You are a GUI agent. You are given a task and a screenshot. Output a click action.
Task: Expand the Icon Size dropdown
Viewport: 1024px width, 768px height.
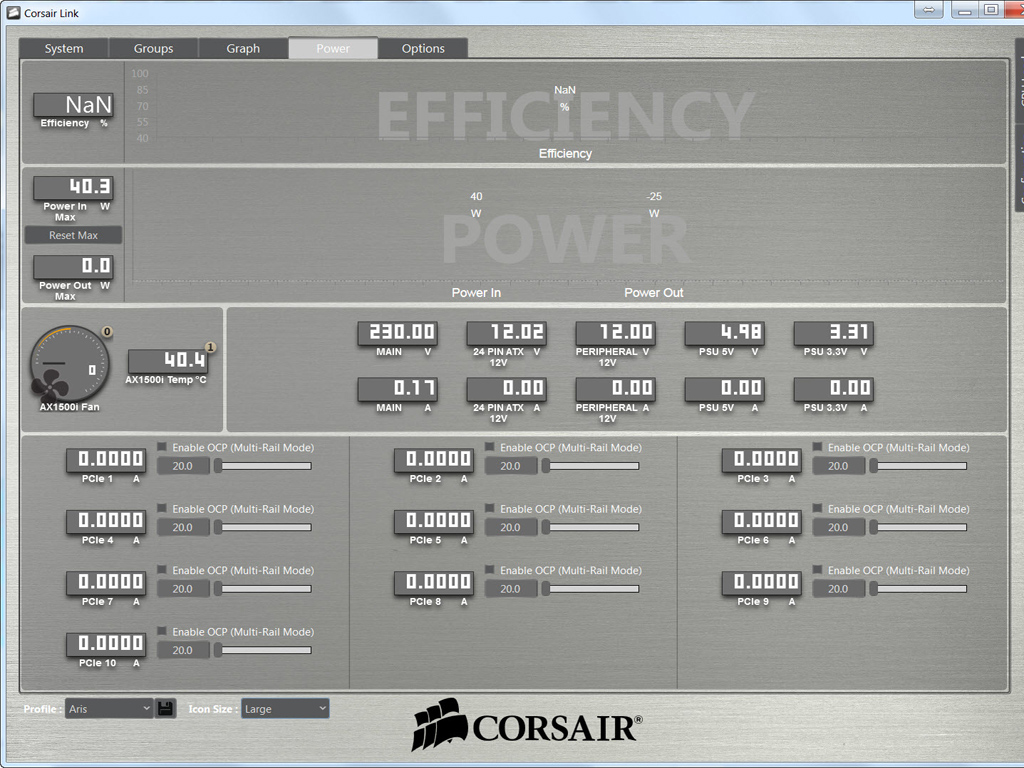pyautogui.click(x=285, y=709)
